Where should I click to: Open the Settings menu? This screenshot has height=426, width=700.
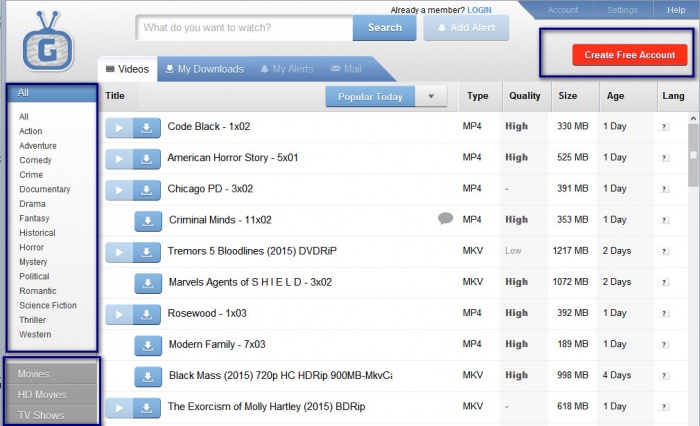click(x=622, y=10)
